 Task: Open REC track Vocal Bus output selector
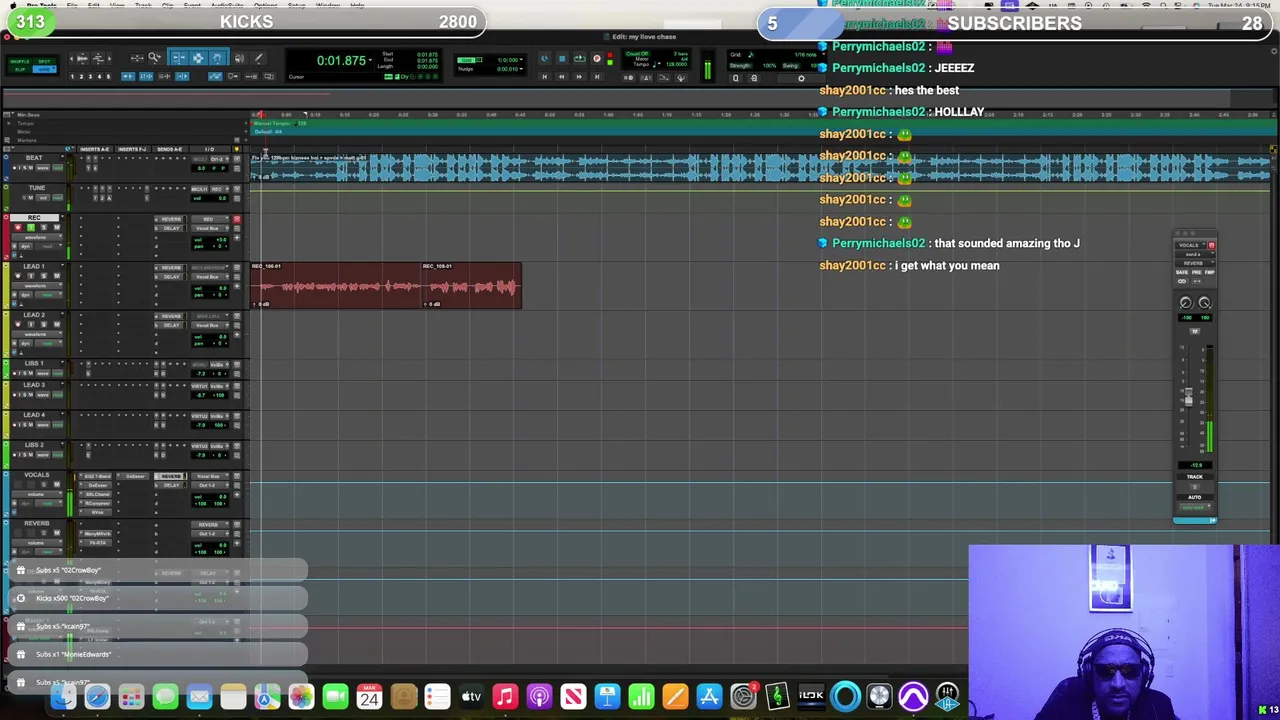[x=210, y=228]
